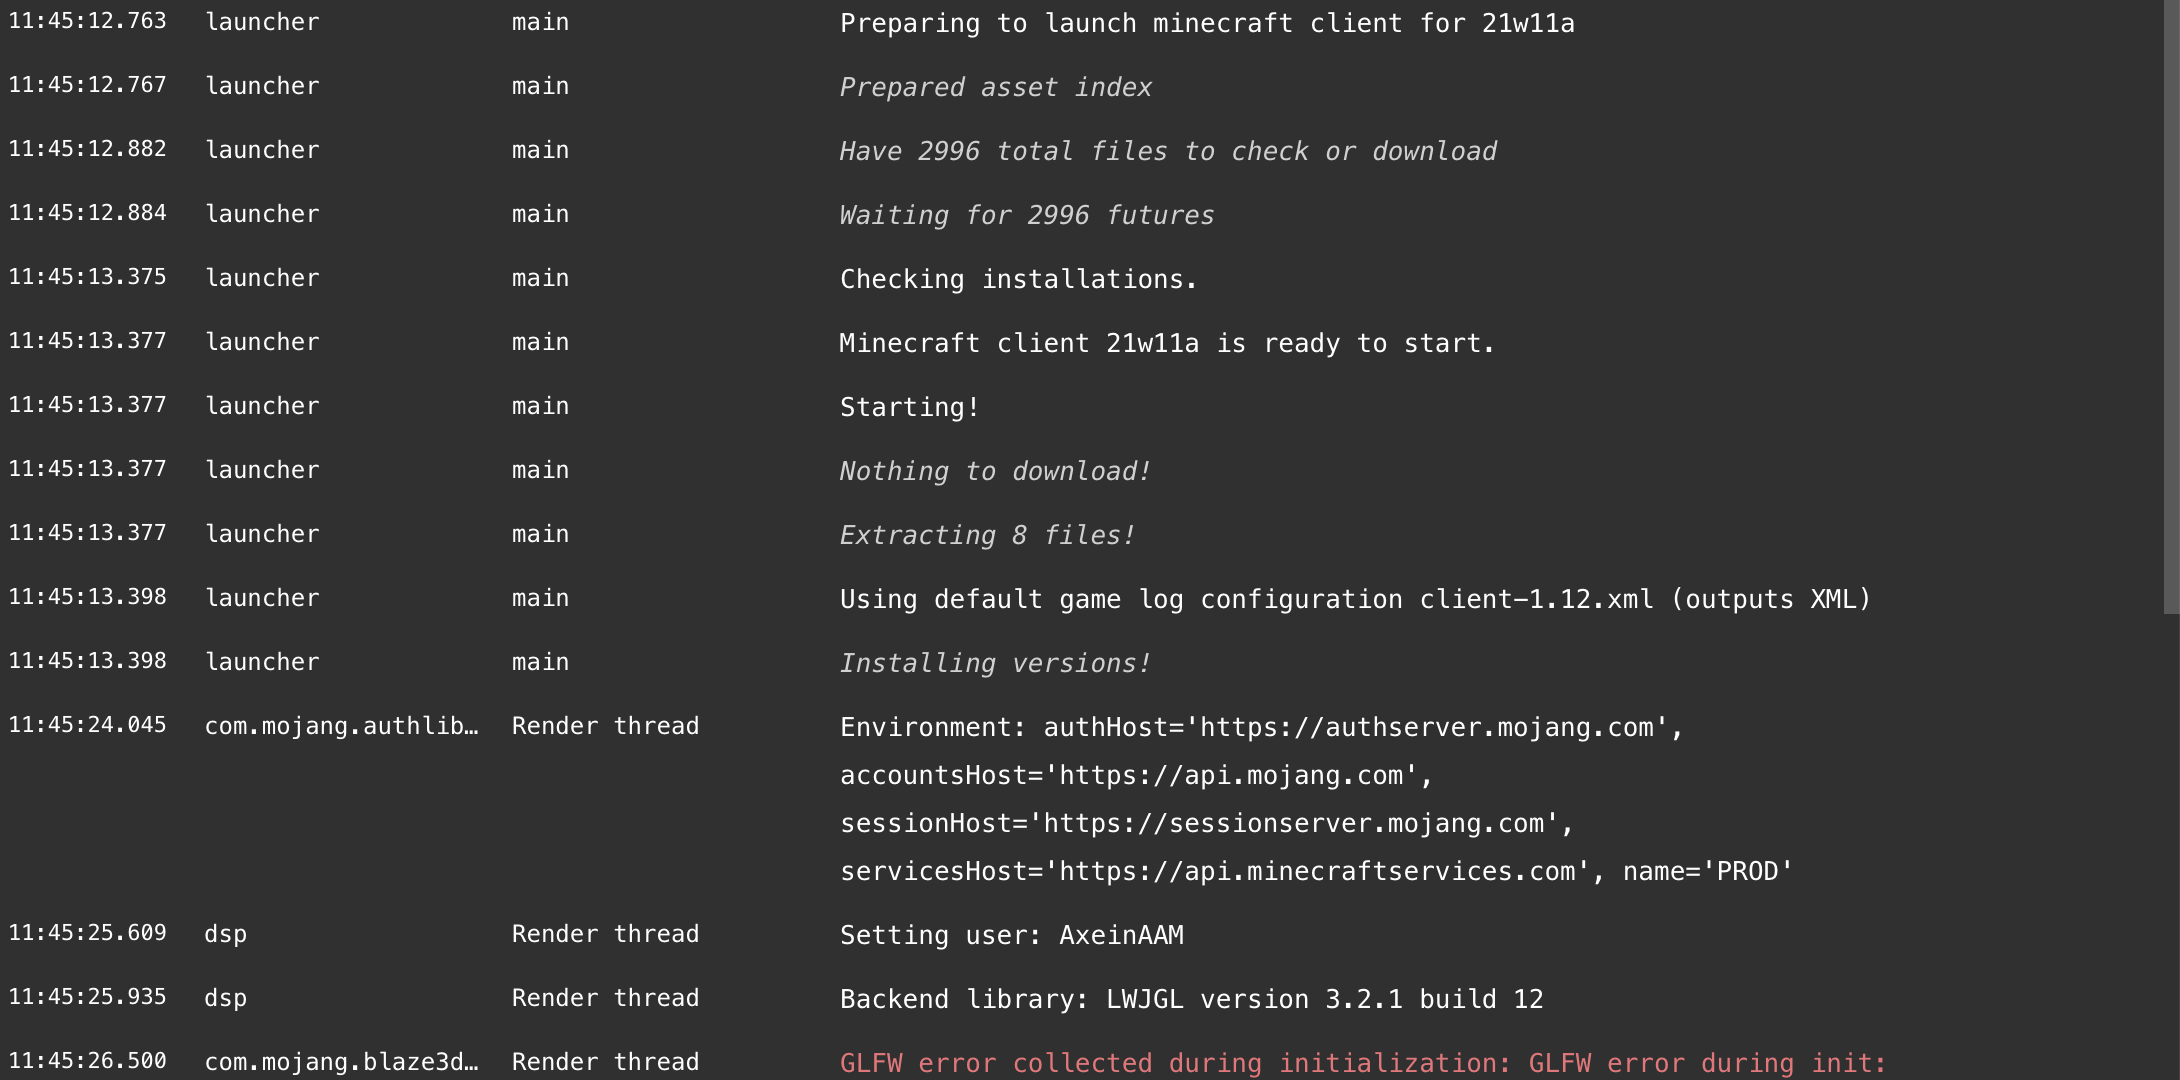Screen dimensions: 2180x1080
Task: Select the 'Installing versions!' log entry
Action: [x=995, y=663]
